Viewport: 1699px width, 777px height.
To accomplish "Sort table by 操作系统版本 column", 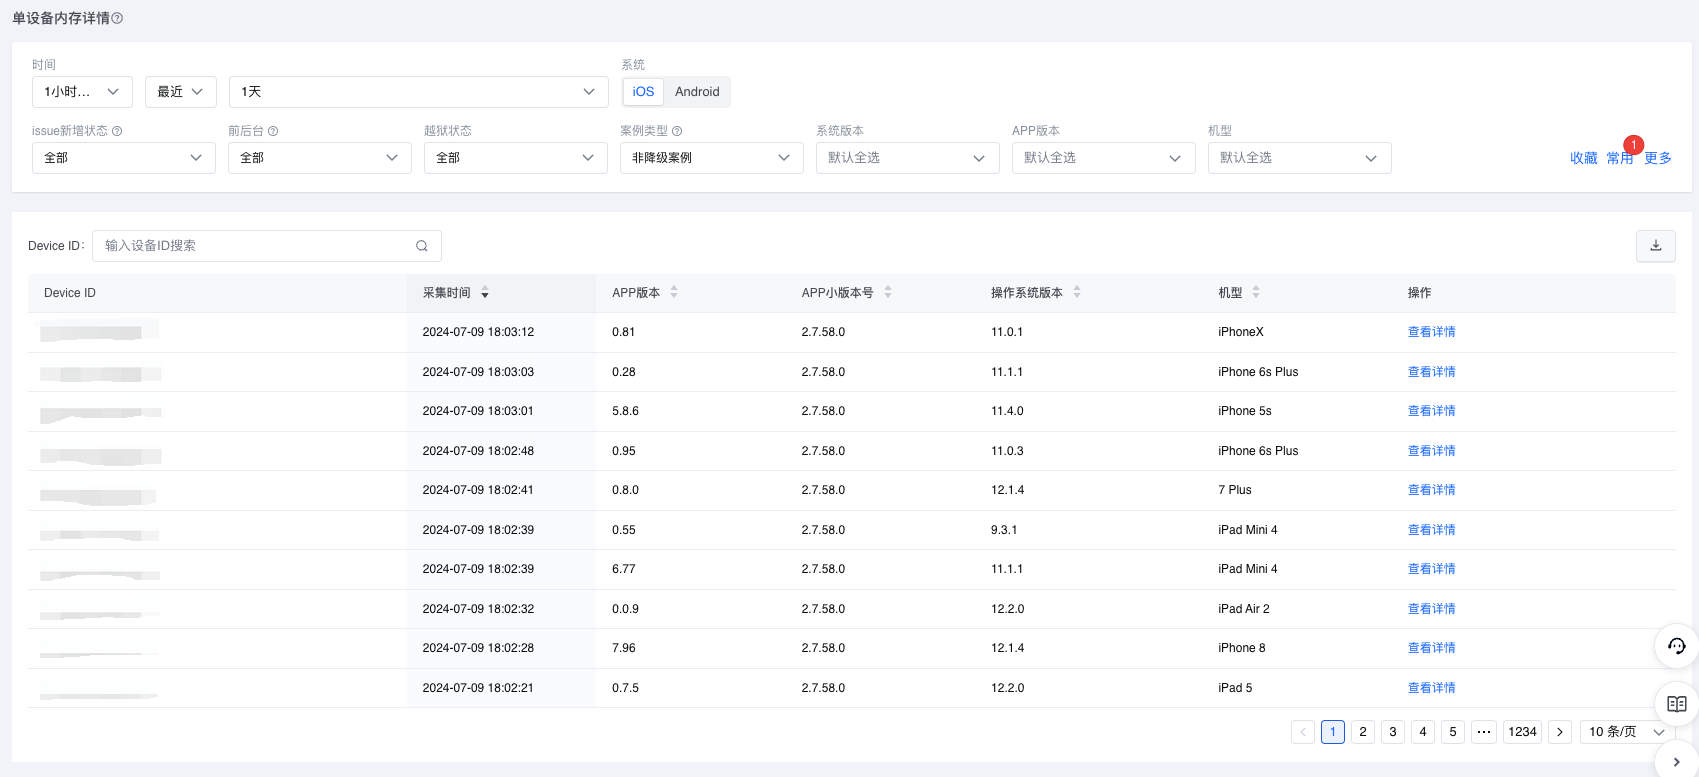I will [x=1077, y=292].
